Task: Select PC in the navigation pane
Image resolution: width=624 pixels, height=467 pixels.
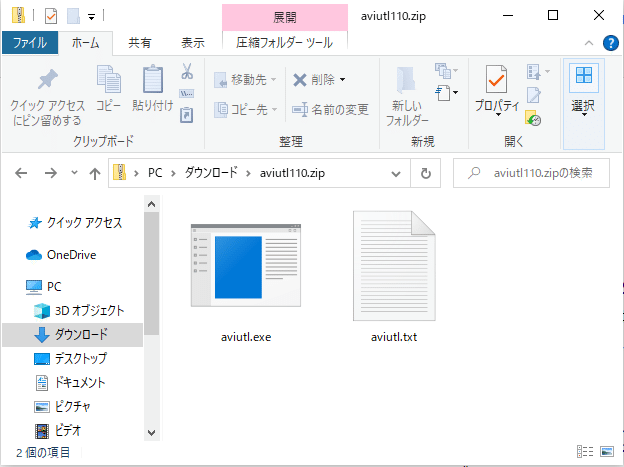Action: coord(44,287)
